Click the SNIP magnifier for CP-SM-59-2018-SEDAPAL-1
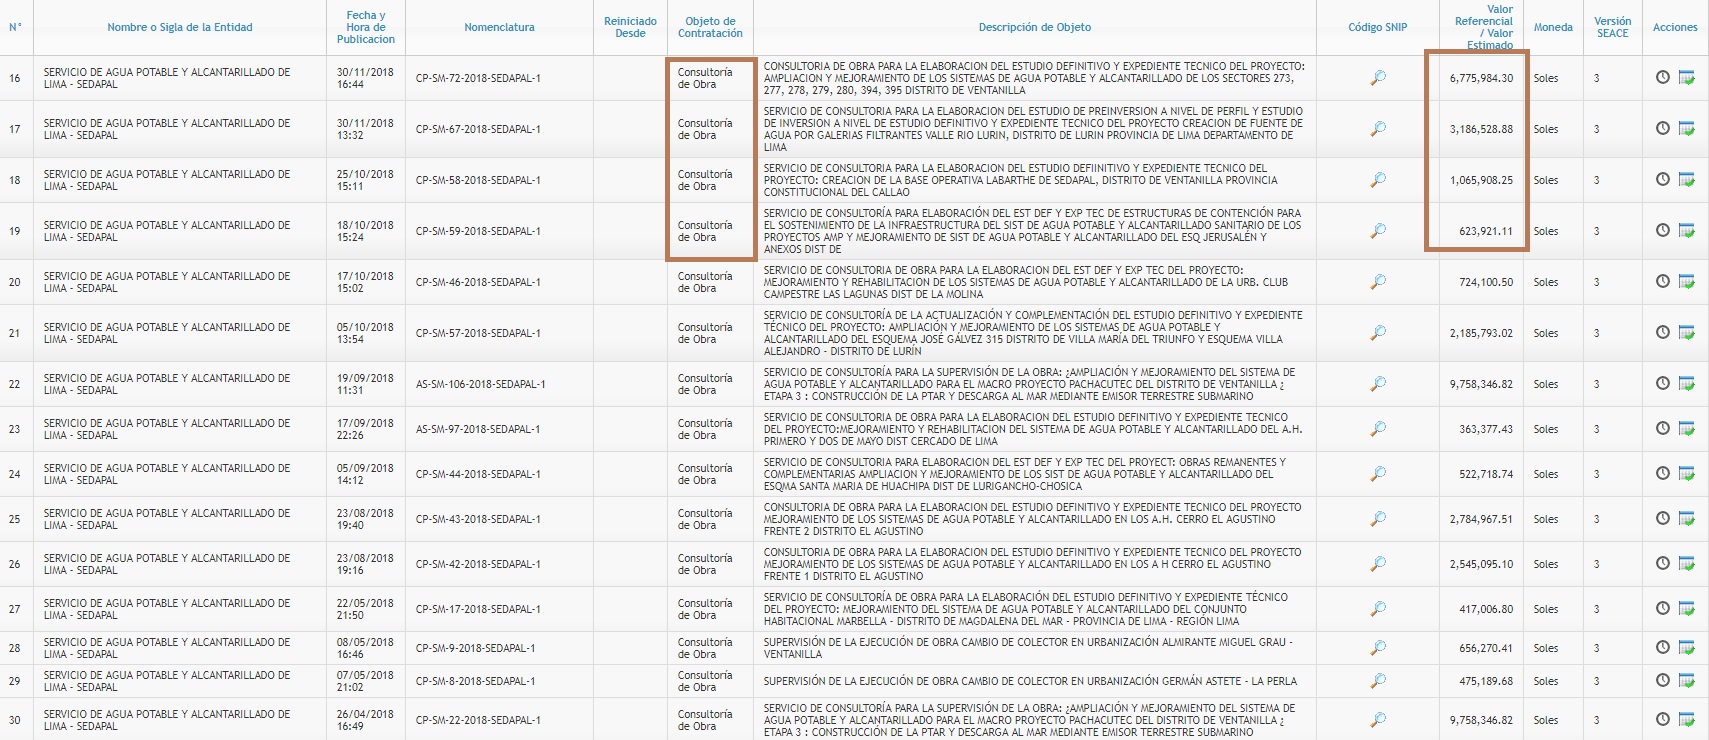 1377,231
